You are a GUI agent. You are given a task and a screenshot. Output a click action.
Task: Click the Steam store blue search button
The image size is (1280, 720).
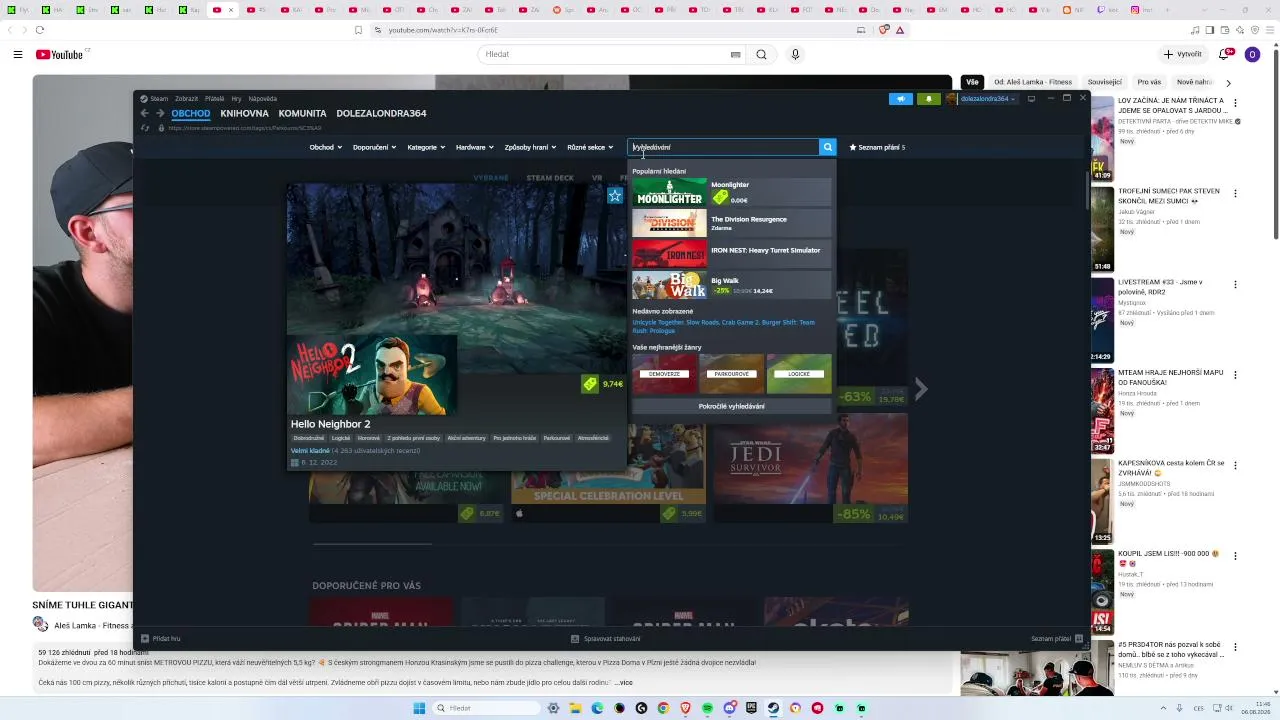tap(827, 147)
